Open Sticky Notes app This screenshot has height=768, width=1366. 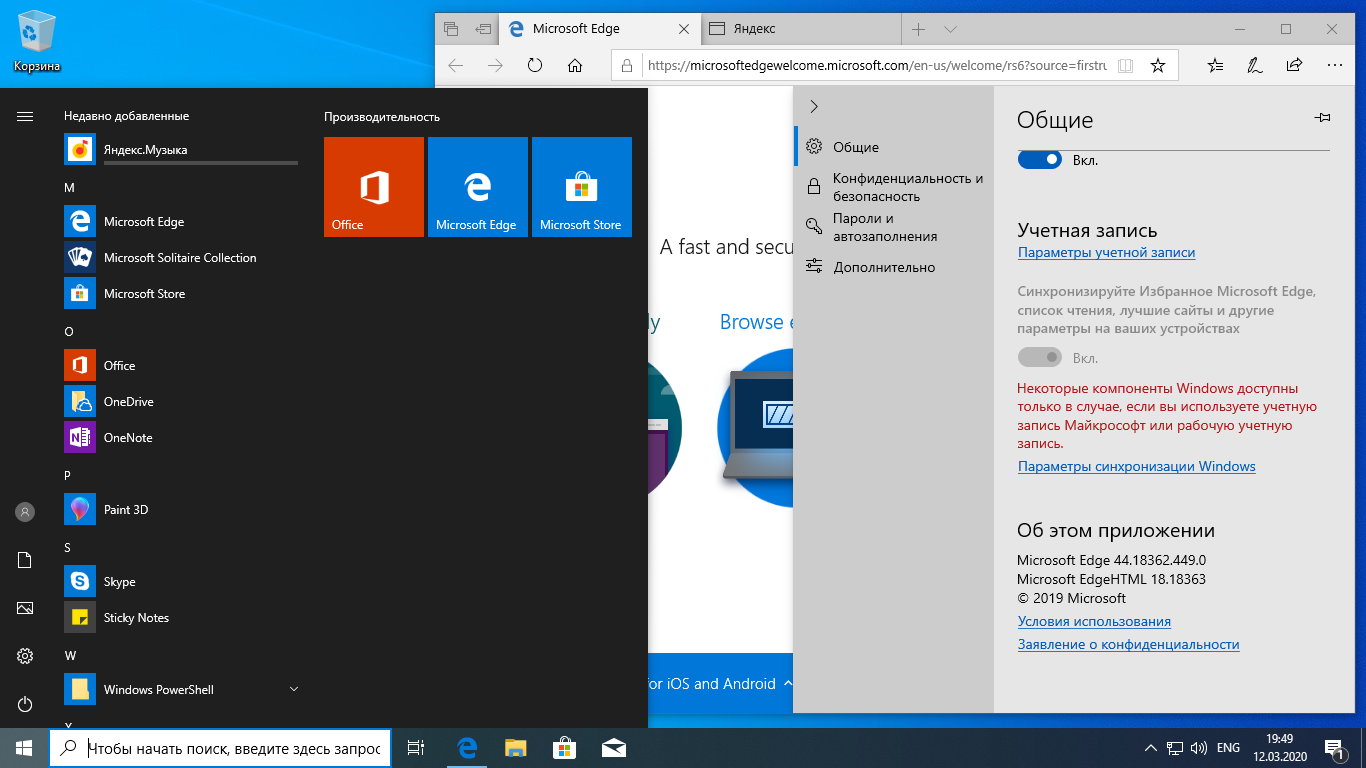coord(181,618)
